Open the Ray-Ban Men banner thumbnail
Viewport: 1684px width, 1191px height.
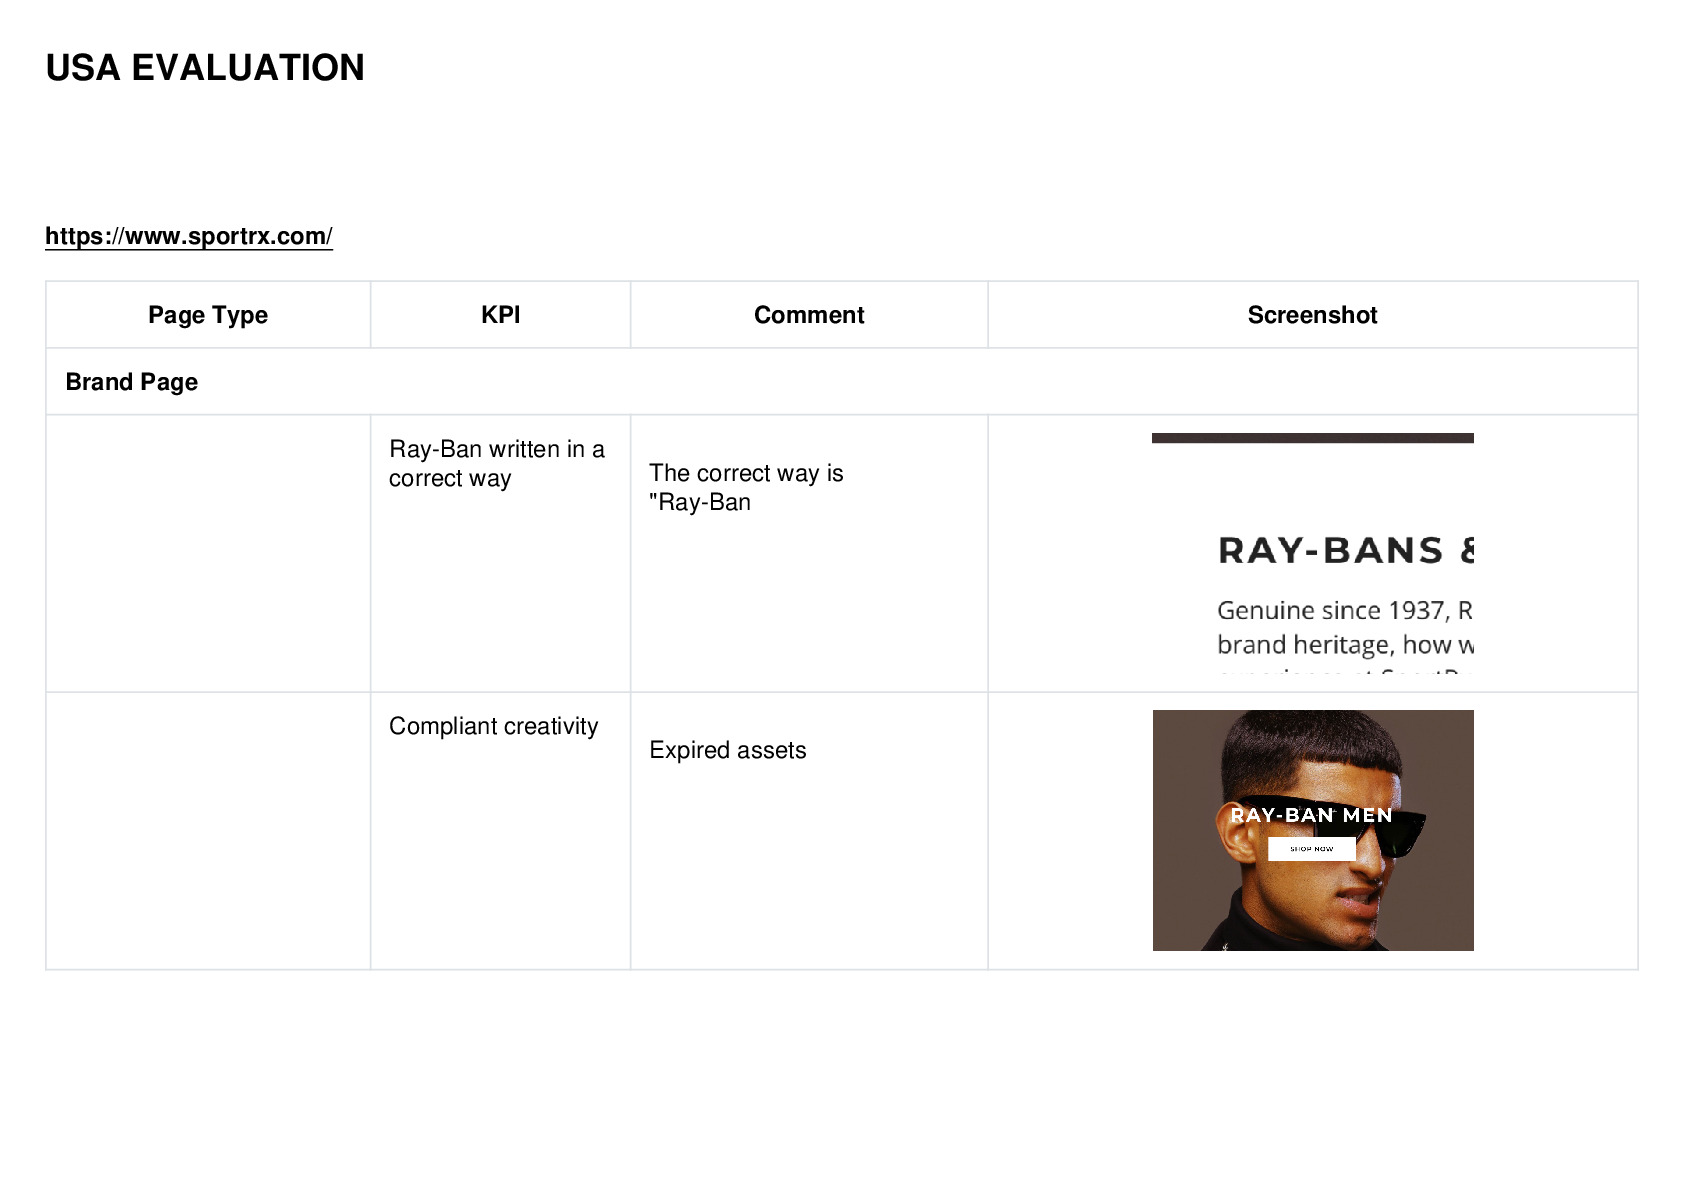[1313, 830]
